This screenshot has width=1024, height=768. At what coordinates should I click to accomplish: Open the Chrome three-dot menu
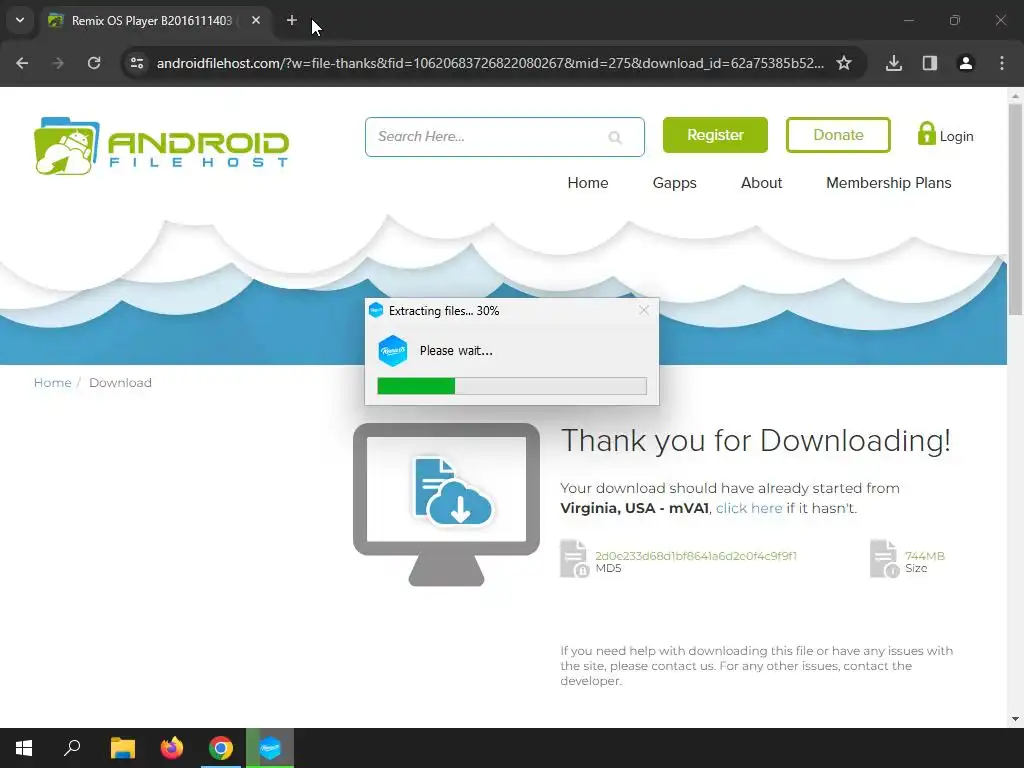(1002, 63)
